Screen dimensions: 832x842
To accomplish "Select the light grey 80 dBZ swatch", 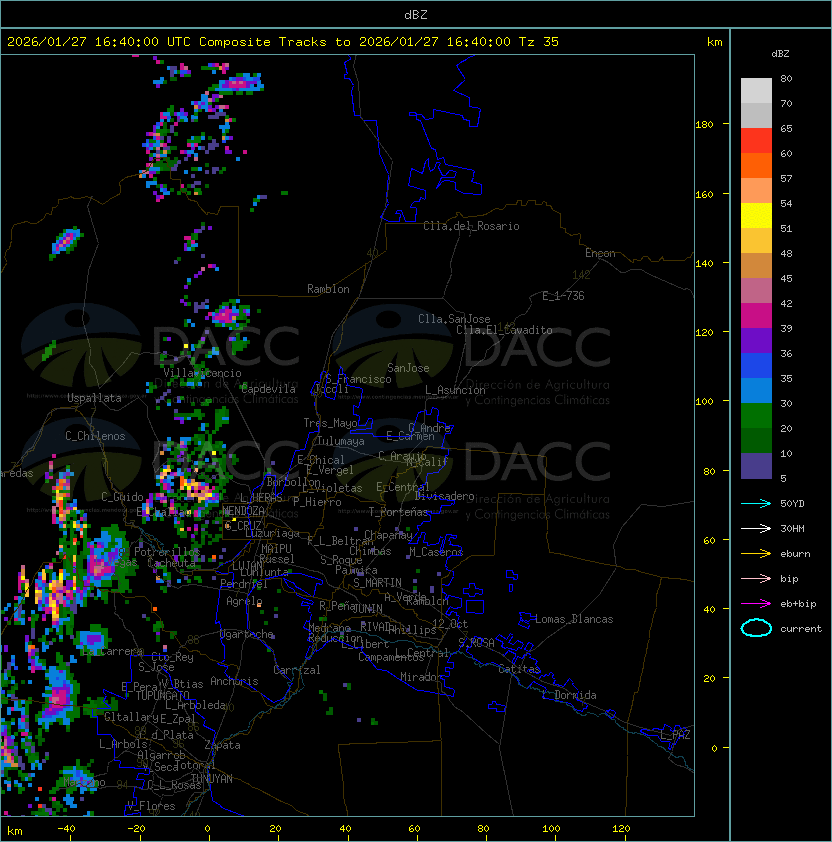I will click(756, 90).
